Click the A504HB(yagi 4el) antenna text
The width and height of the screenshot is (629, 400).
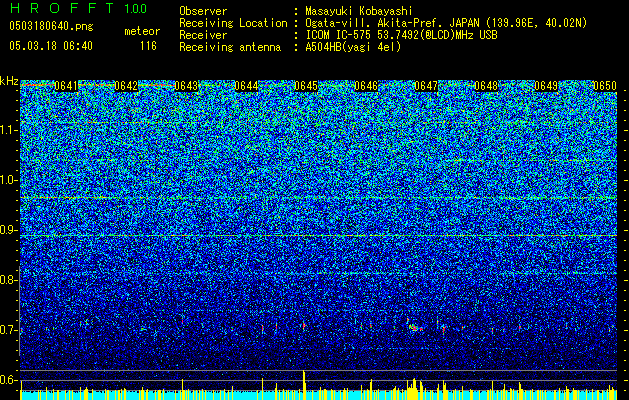tap(353, 47)
